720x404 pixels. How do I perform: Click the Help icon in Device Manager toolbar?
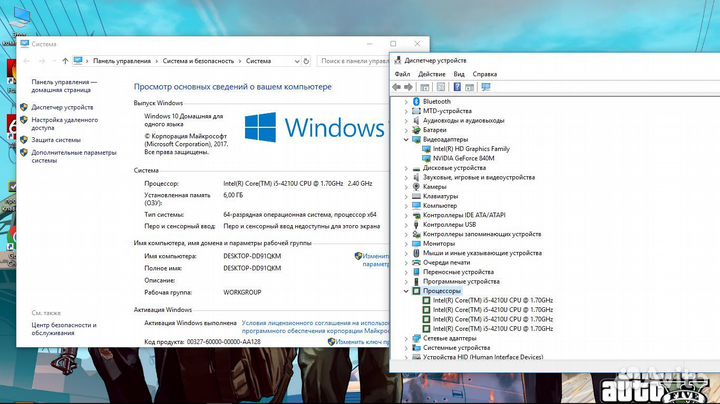(x=457, y=87)
